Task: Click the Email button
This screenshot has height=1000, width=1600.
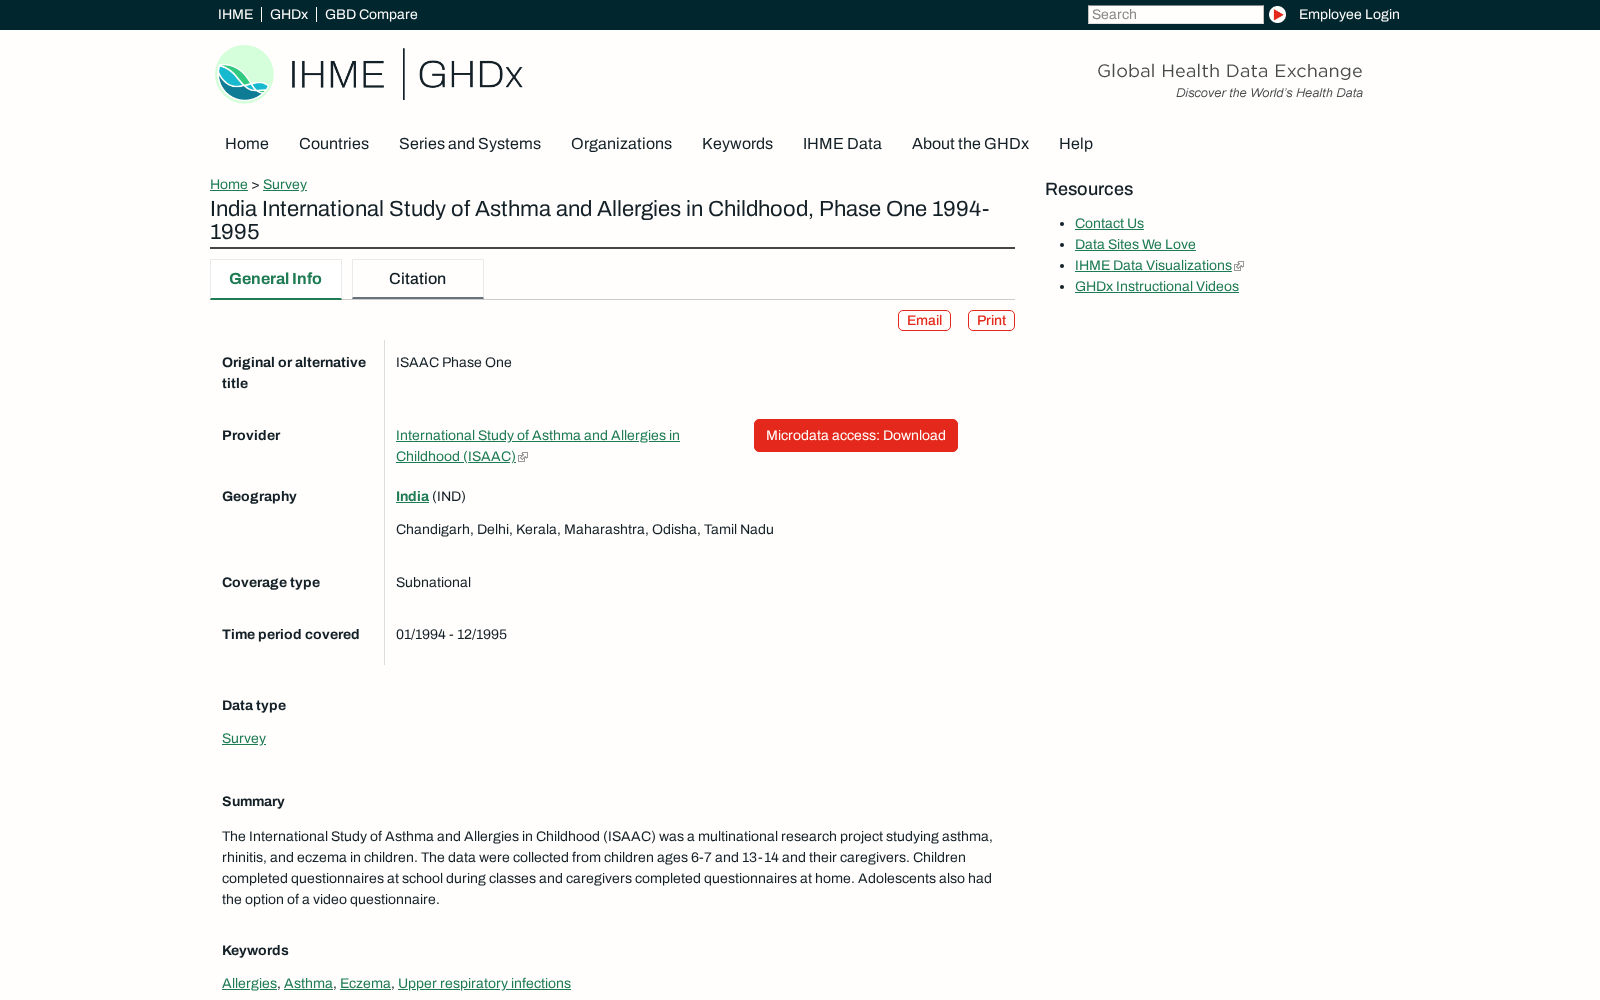Action: (924, 320)
